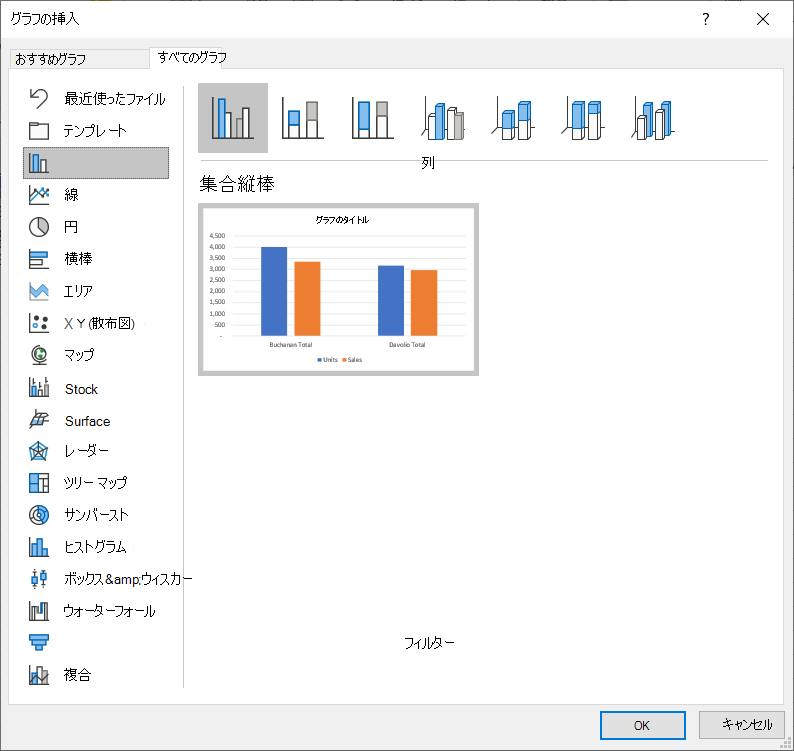Choose the ヒストグラム histogram category
Viewport: 794px width, 751px height.
(96, 547)
